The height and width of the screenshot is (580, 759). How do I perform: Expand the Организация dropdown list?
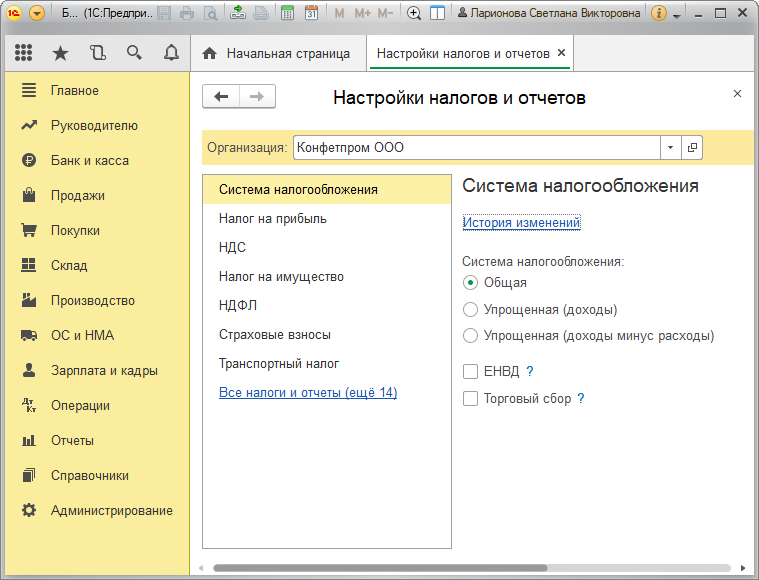pos(670,147)
